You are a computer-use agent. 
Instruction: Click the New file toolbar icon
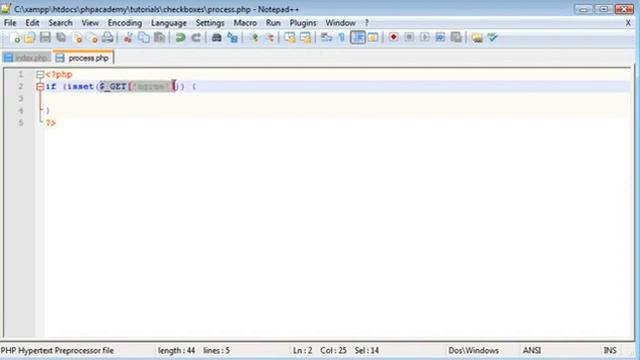pyautogui.click(x=15, y=38)
